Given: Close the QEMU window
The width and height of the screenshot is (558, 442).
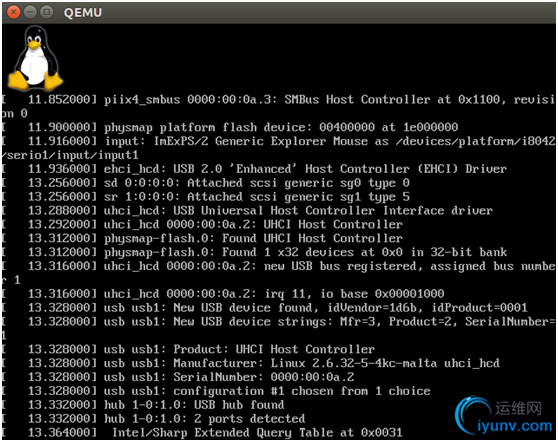Looking at the screenshot, I should [14, 12].
